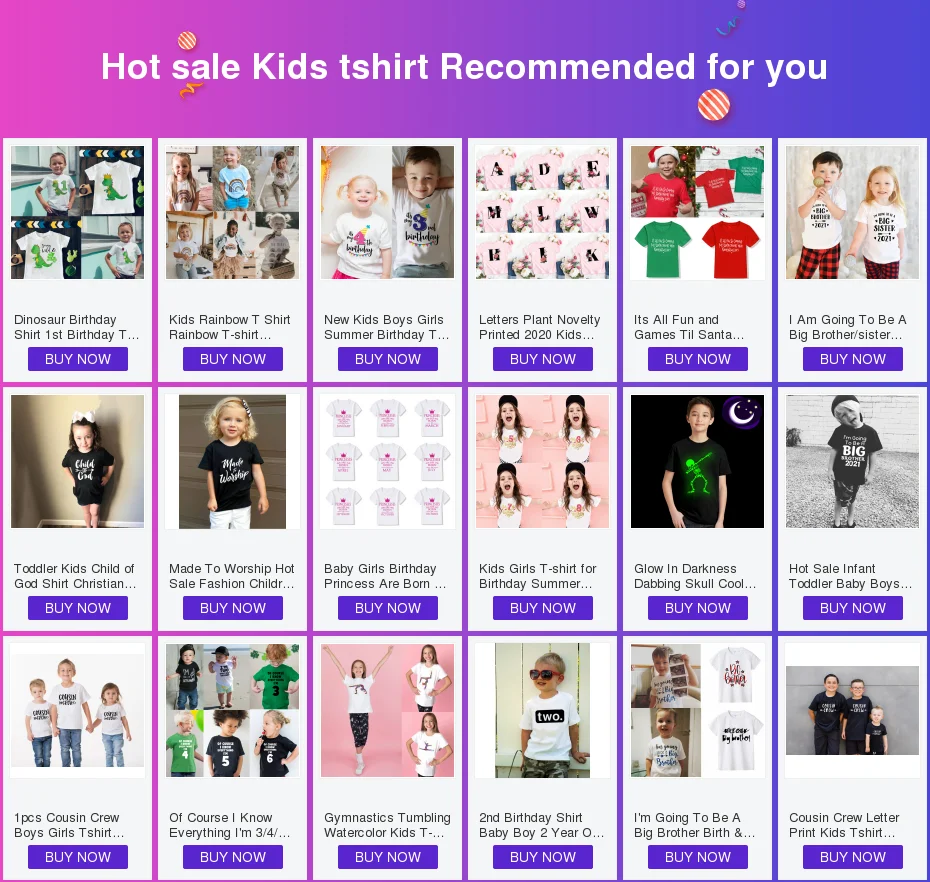
Task: Open the Dinosaur Birthday Shirt product image
Action: [77, 212]
